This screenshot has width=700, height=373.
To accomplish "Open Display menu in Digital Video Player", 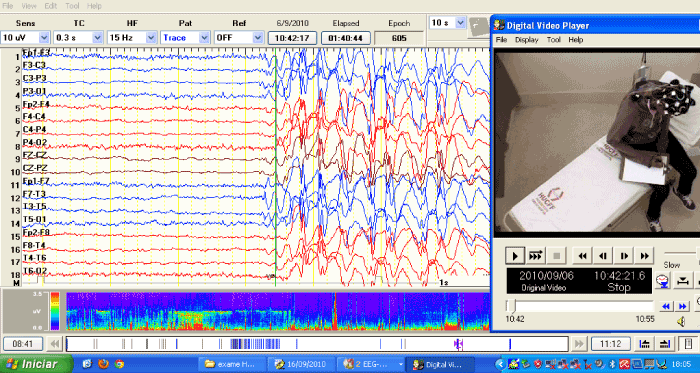I will tap(527, 40).
